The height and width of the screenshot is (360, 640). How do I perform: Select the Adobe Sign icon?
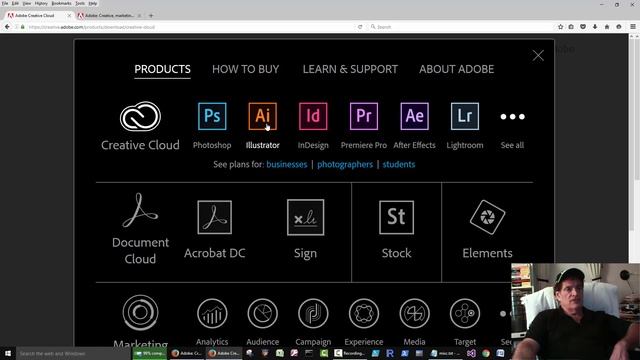click(x=305, y=217)
